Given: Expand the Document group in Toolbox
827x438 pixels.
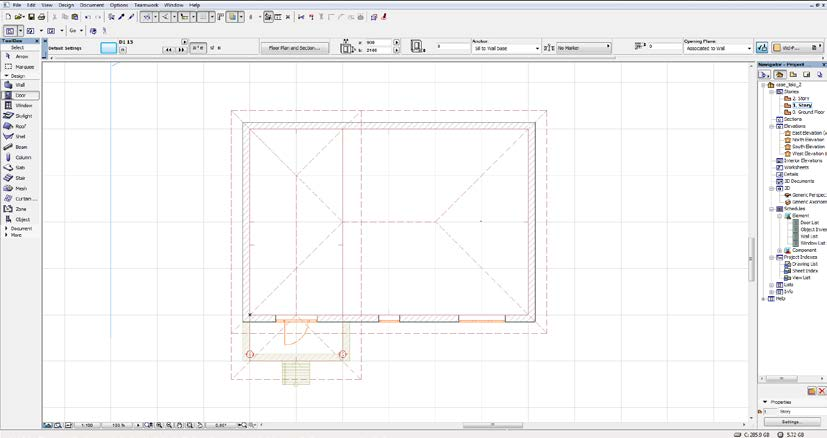Looking at the screenshot, I should coord(6,228).
